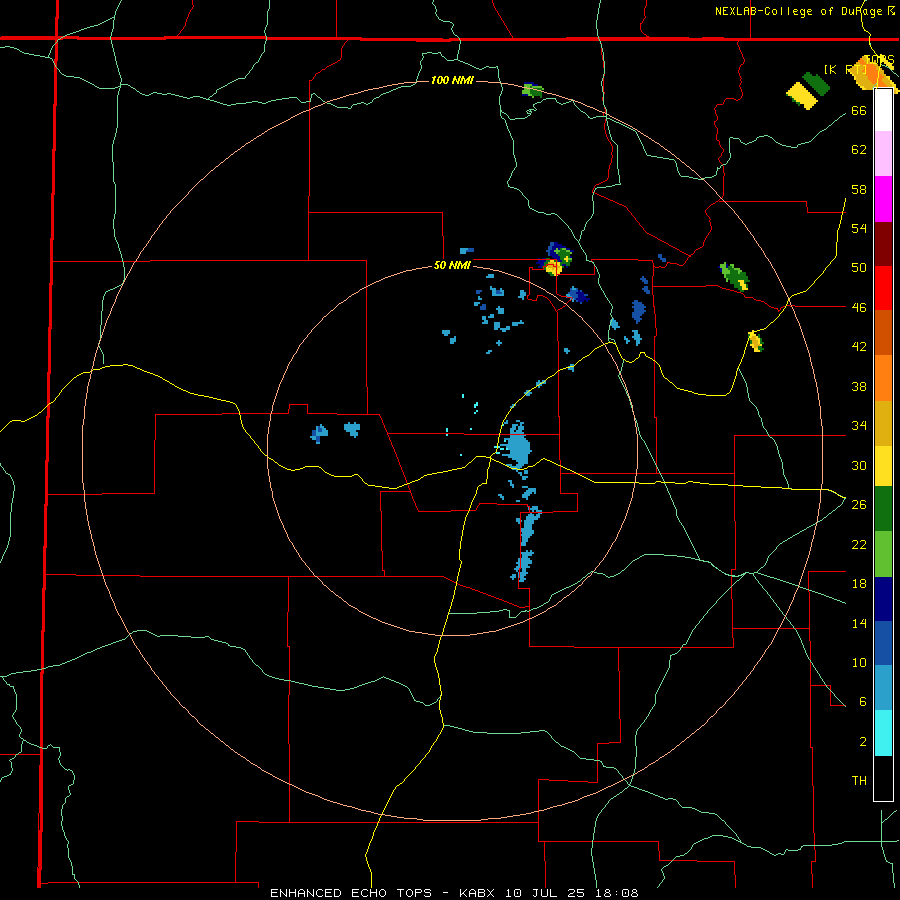Click the black threshold swatch at scale bottom
The width and height of the screenshot is (900, 900).
click(883, 778)
